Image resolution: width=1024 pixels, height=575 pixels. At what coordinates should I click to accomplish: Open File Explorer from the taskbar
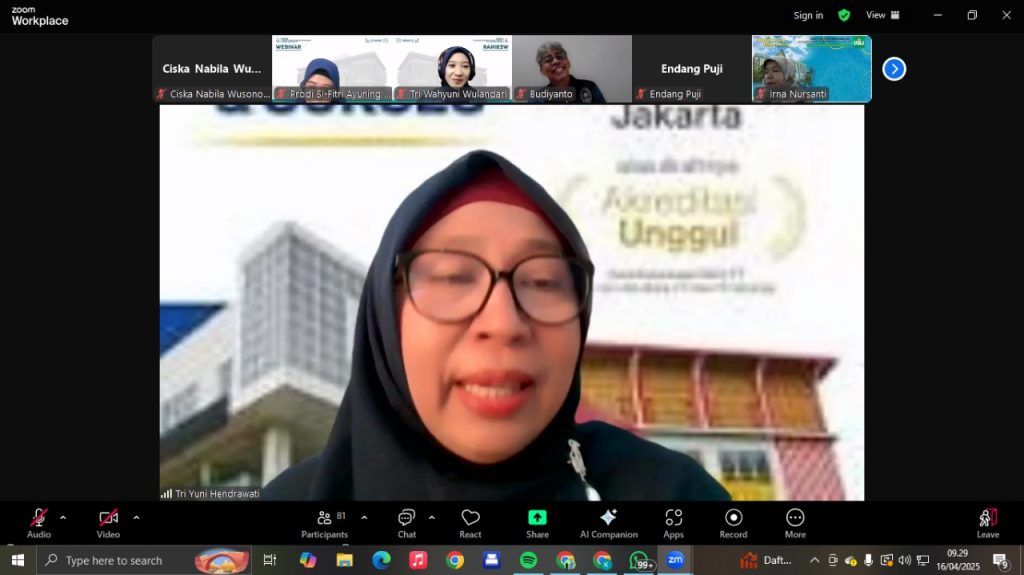click(344, 560)
